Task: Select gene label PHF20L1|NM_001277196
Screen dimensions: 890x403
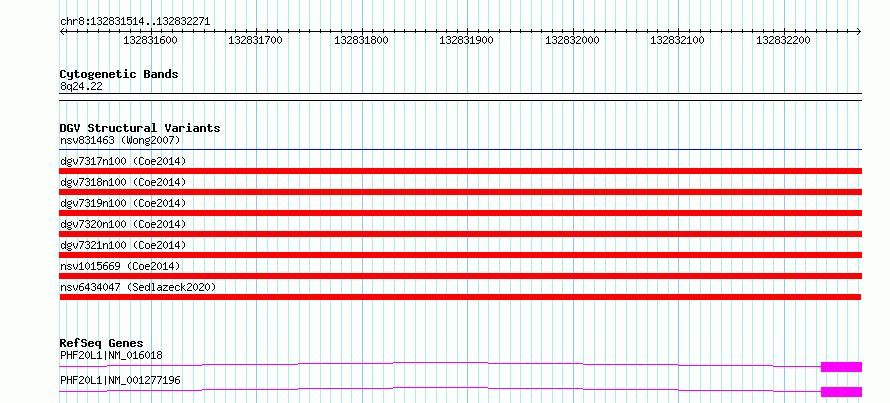Action: tap(120, 380)
